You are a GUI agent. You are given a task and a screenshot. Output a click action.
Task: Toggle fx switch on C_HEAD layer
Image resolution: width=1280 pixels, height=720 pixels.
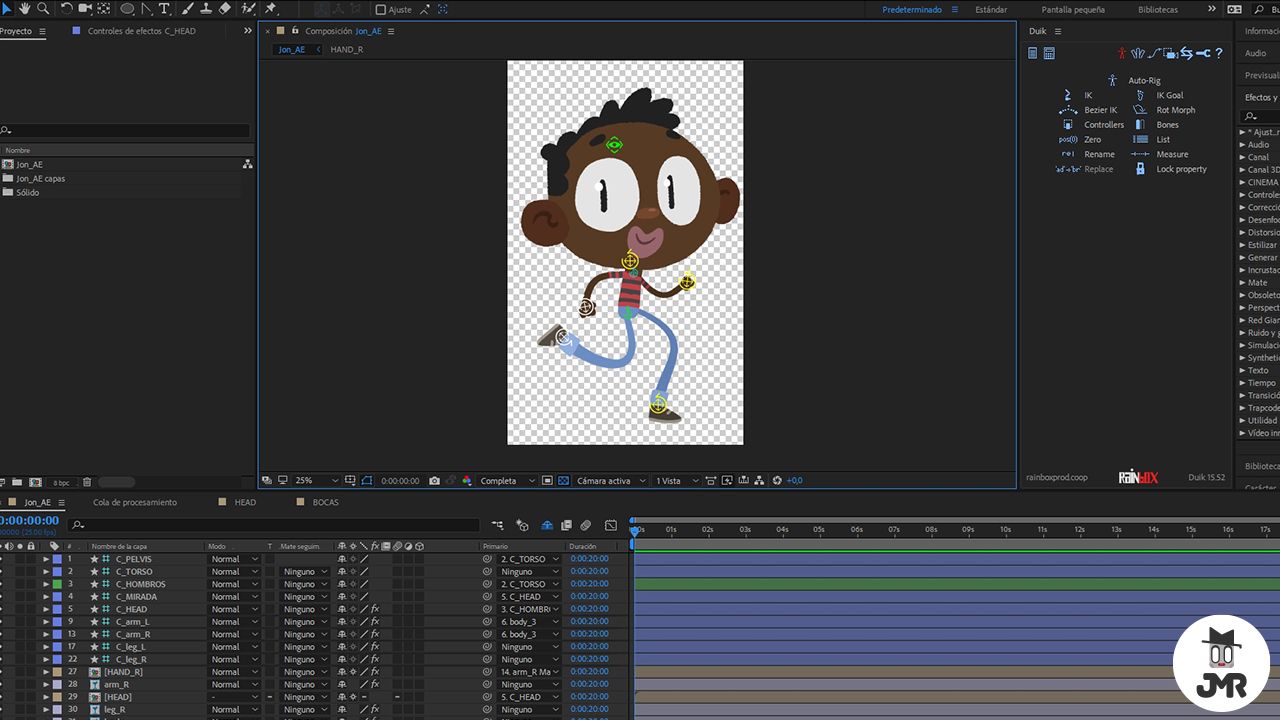tap(375, 609)
